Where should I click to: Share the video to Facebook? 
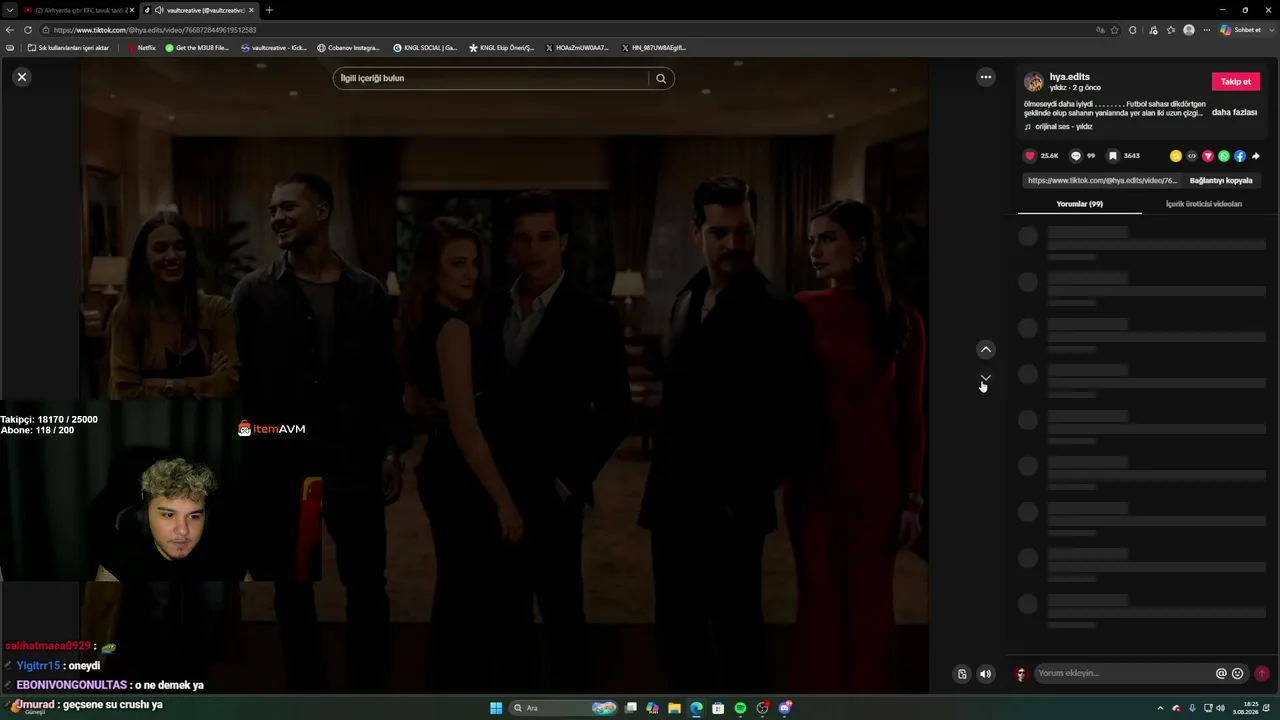tap(1240, 156)
